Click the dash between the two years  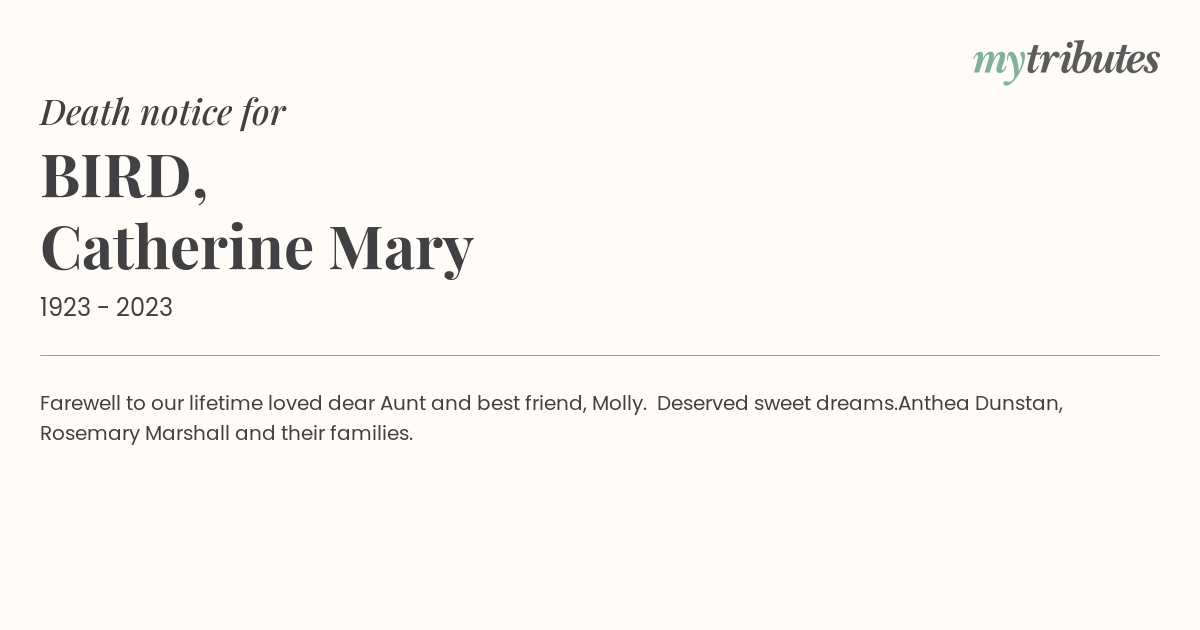[104, 309]
